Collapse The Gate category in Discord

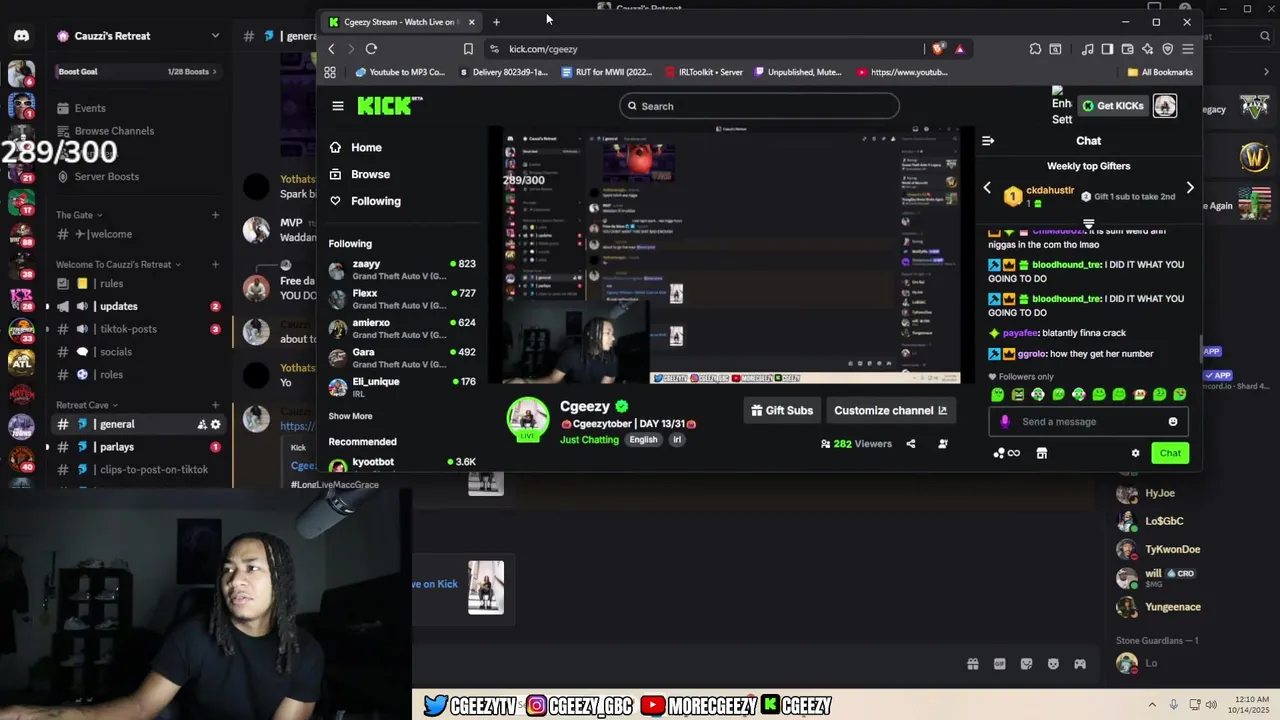click(79, 215)
